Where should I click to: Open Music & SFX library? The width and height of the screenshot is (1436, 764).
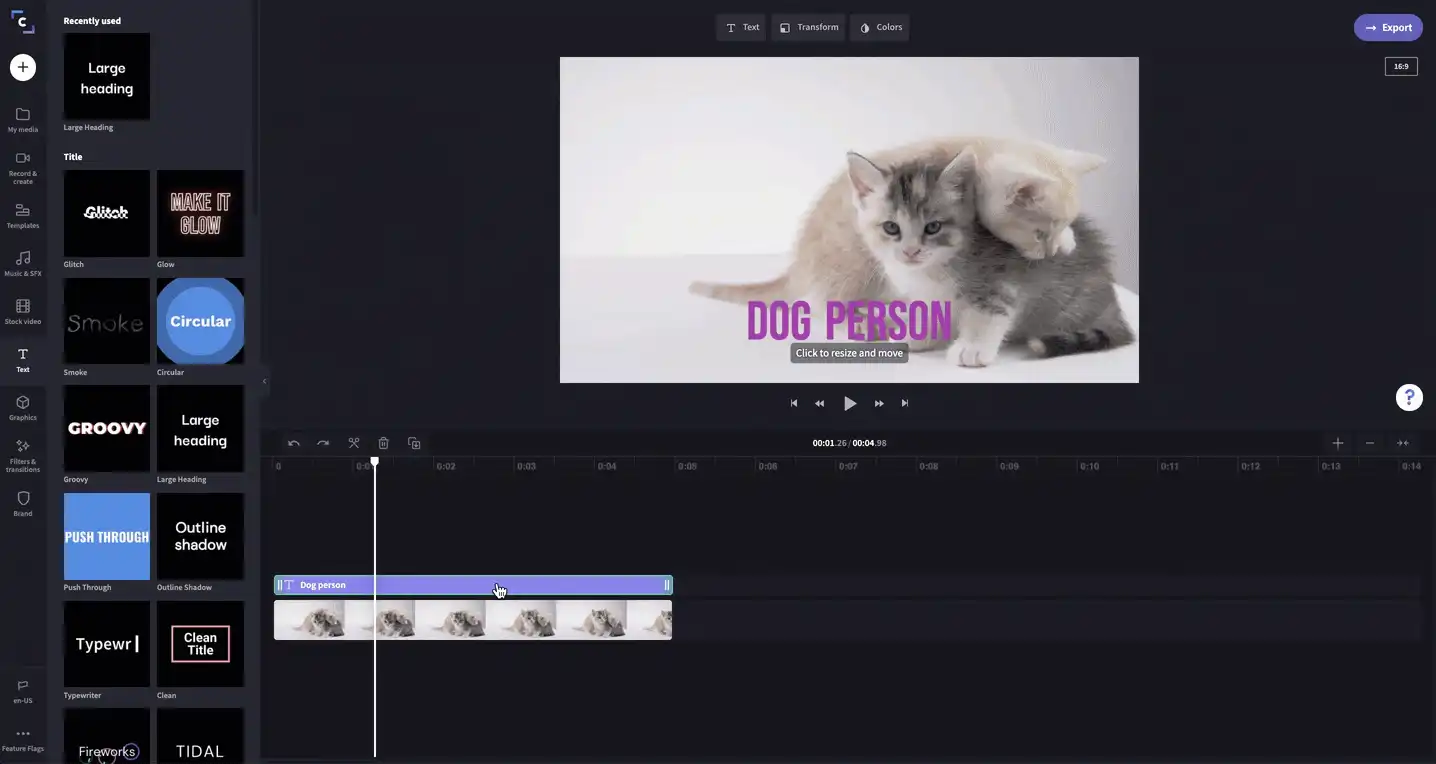pyautogui.click(x=23, y=264)
